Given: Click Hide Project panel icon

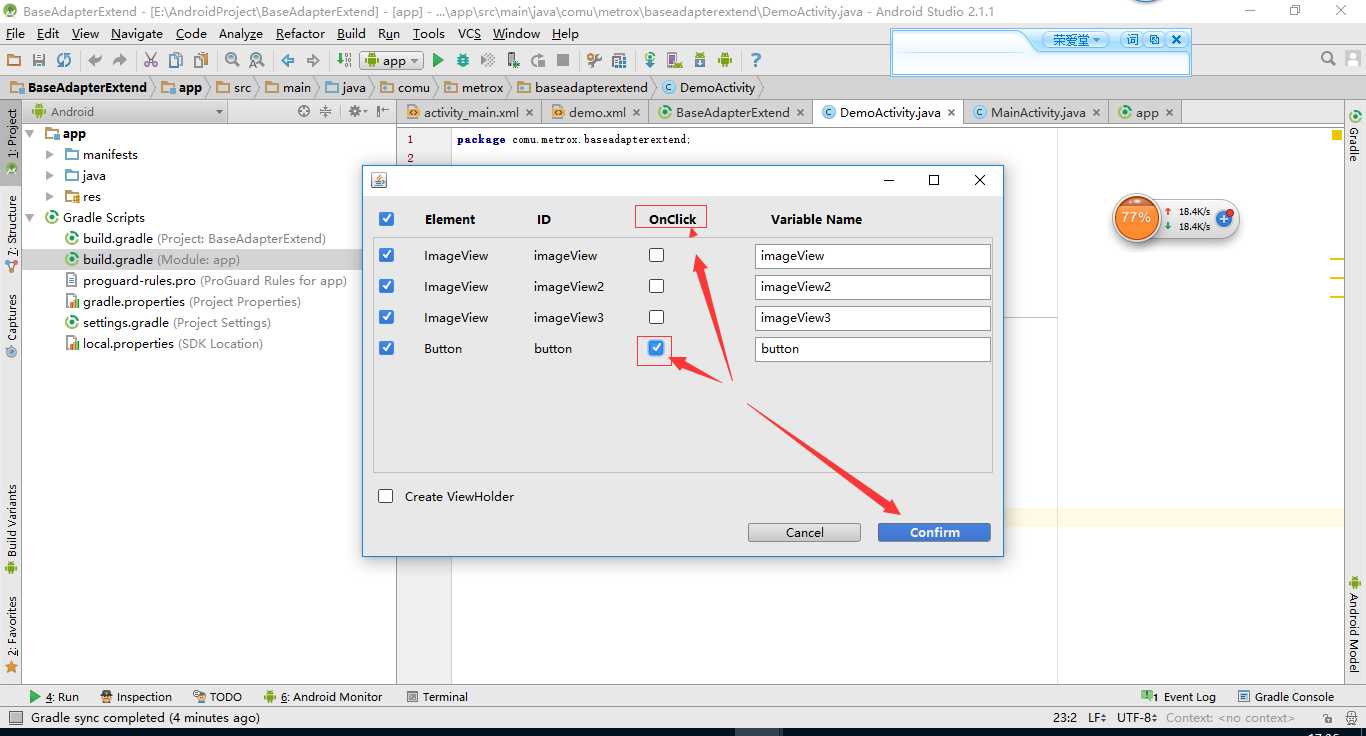Looking at the screenshot, I should [383, 112].
